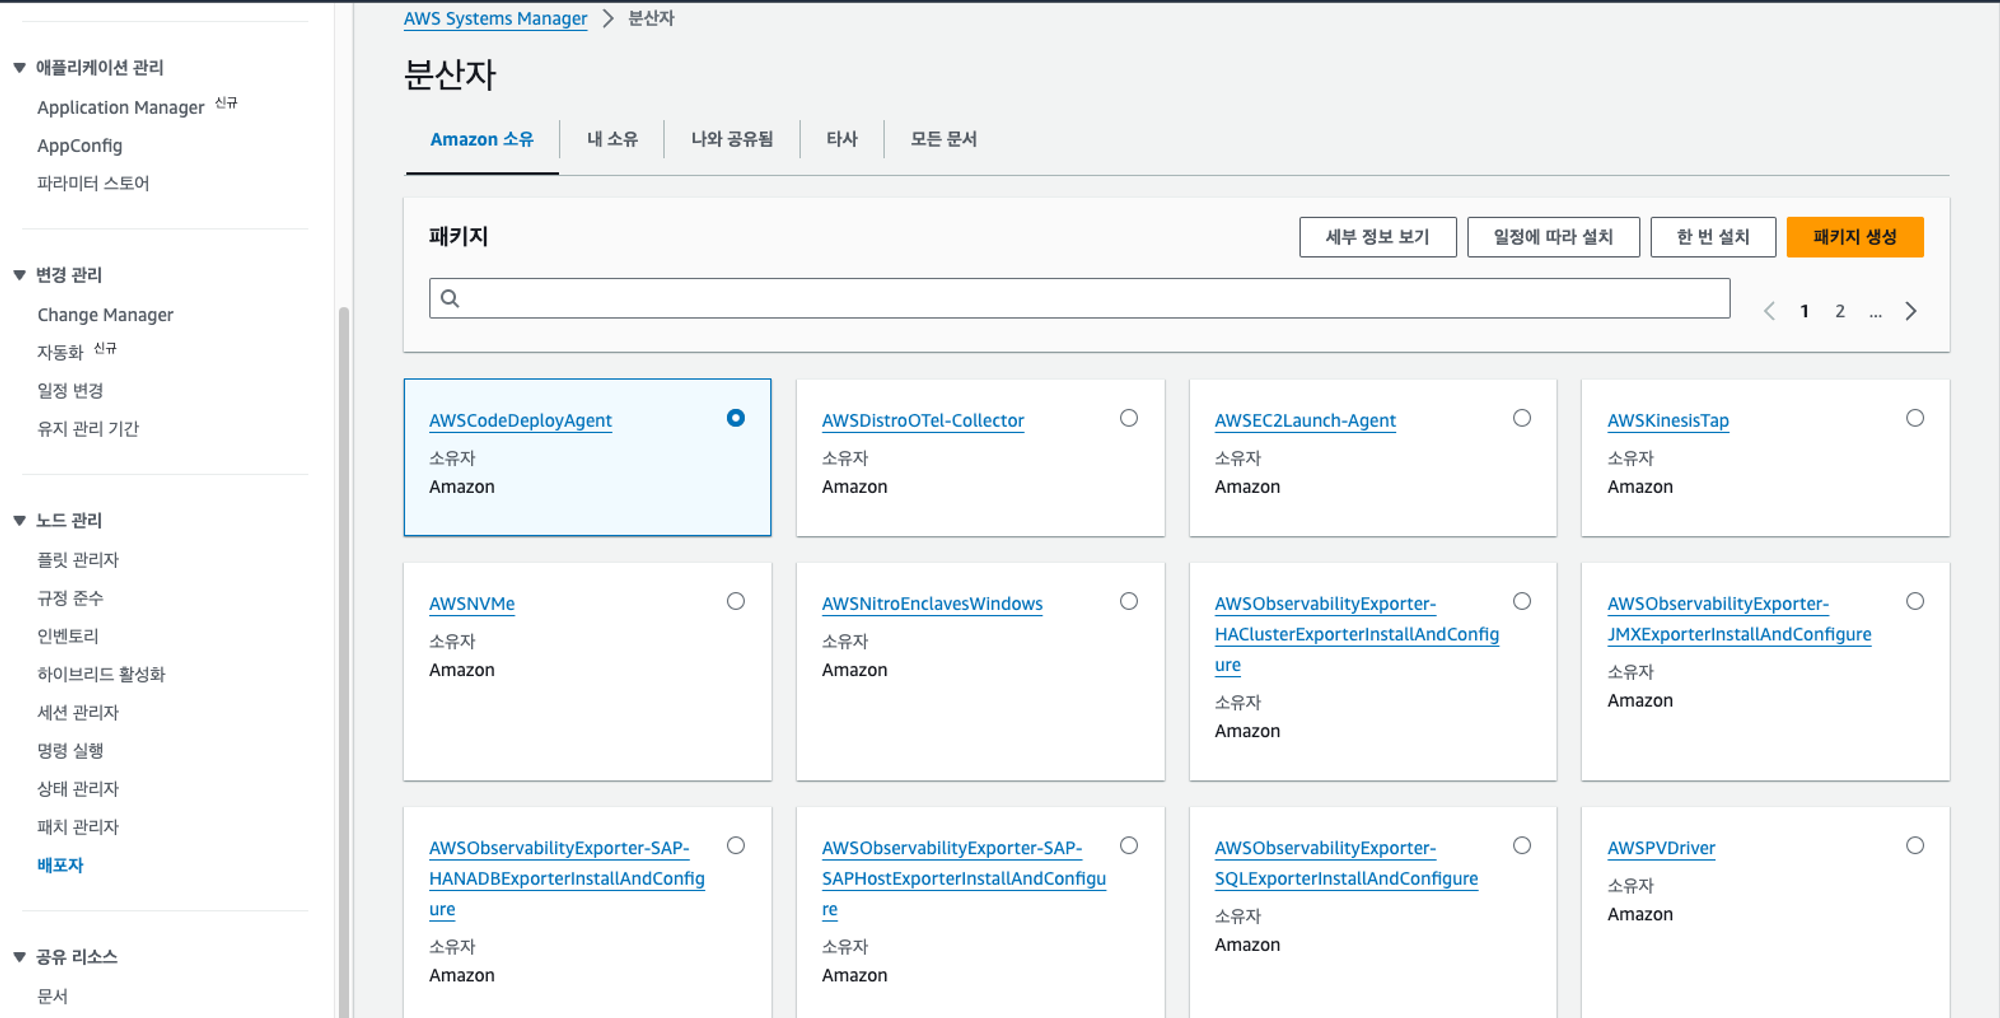The image size is (2000, 1018).
Task: Click the pagination ellipsis
Action: (1875, 312)
